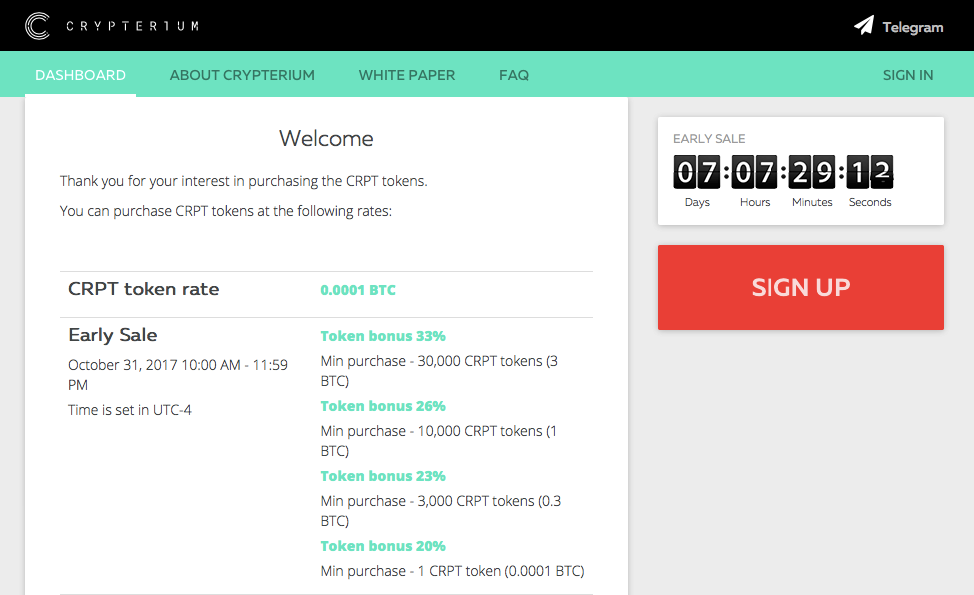
Task: Go to the FAQ tab
Action: tap(514, 75)
